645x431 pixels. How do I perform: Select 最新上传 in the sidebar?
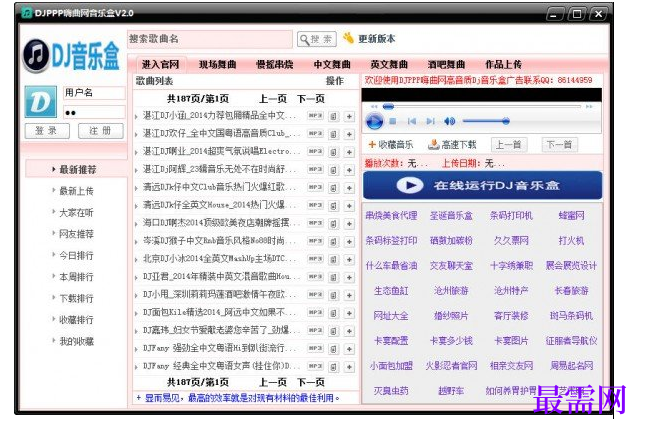point(77,191)
